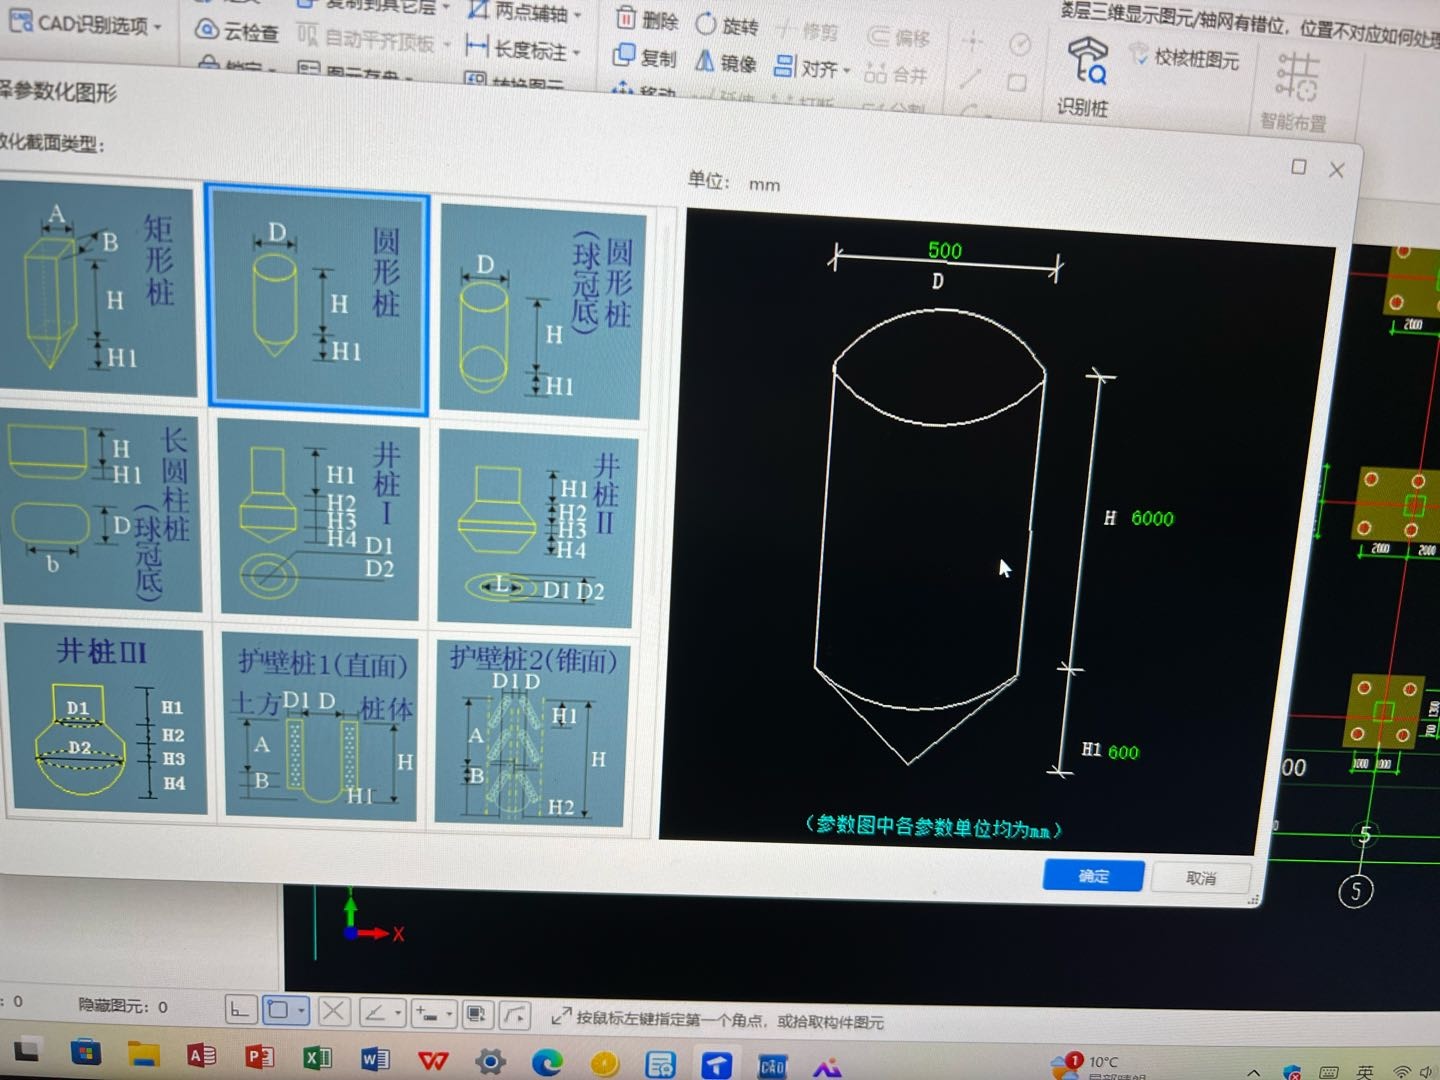
Task: Click the 校核桩图元 check tool
Action: (1184, 57)
